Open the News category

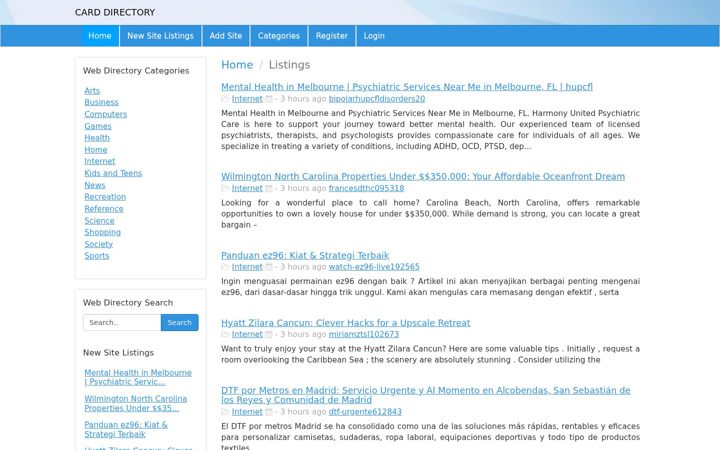click(x=95, y=185)
